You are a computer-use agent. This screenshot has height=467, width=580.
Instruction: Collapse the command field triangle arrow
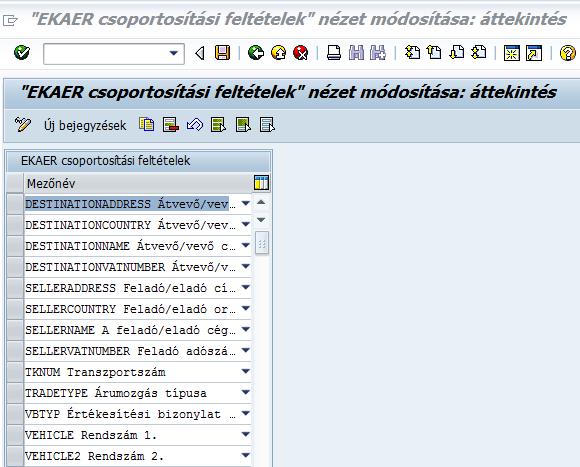[200, 53]
